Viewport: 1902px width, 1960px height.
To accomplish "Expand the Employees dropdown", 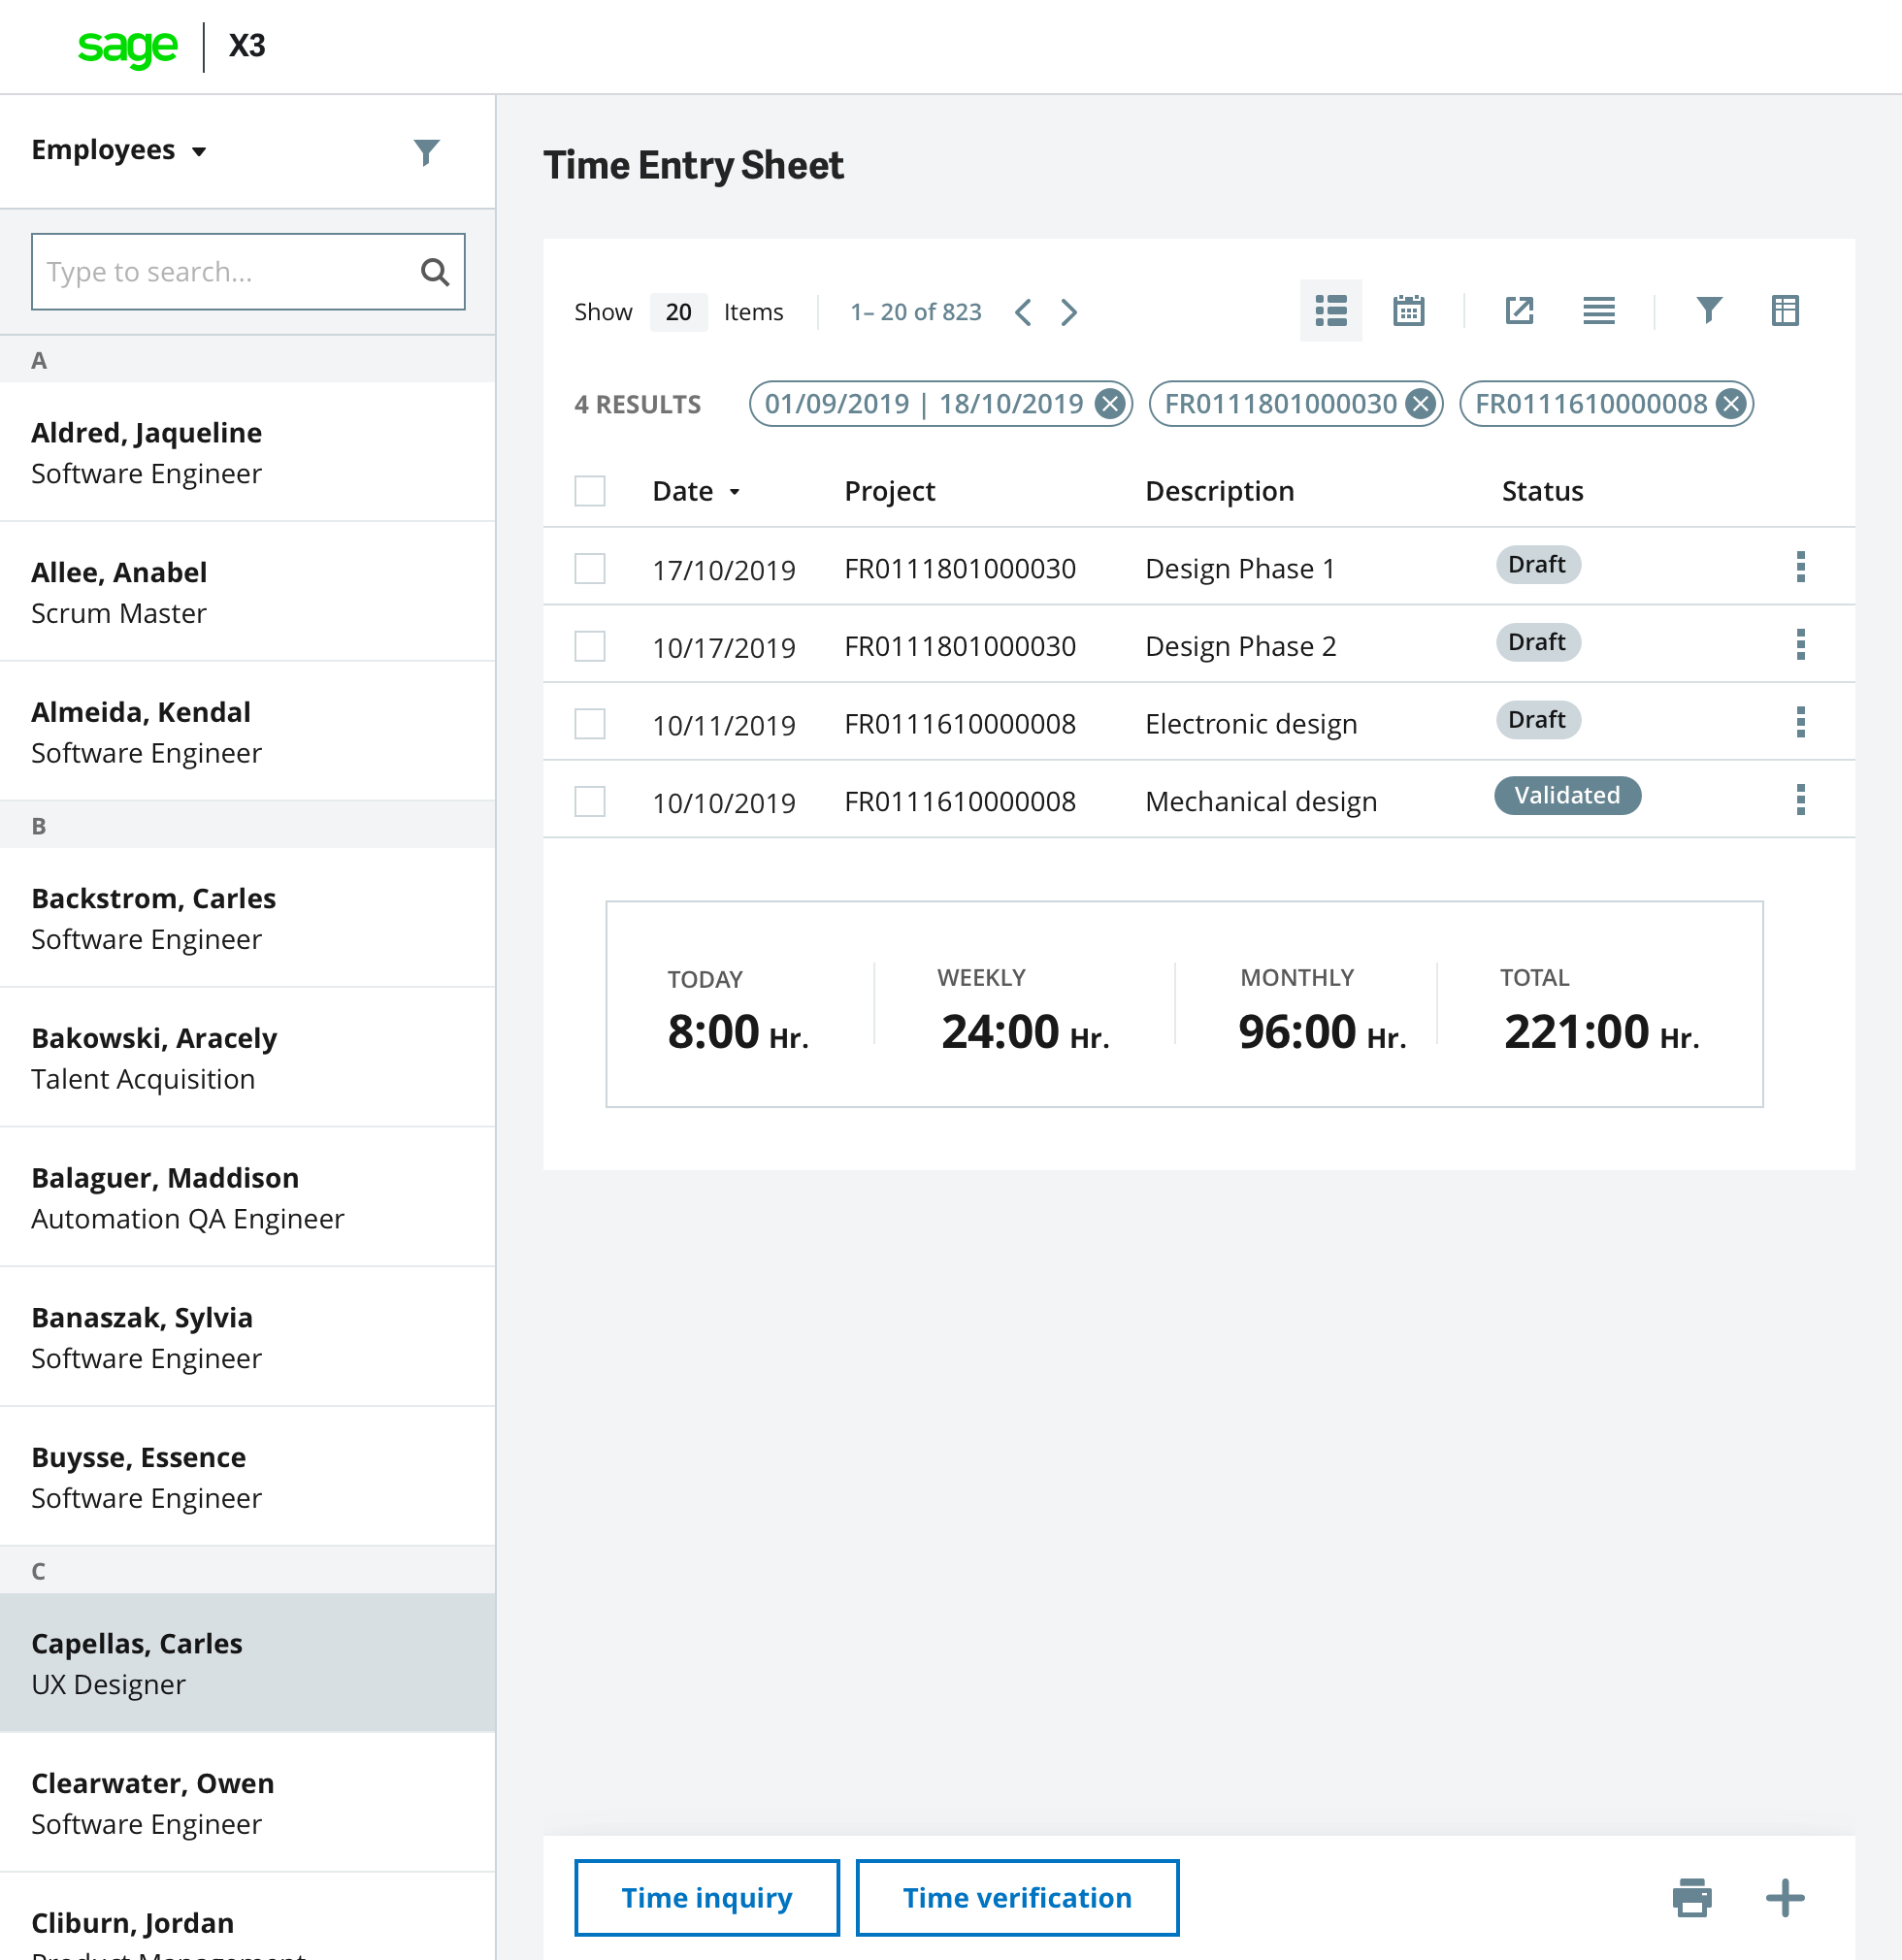I will 199,151.
